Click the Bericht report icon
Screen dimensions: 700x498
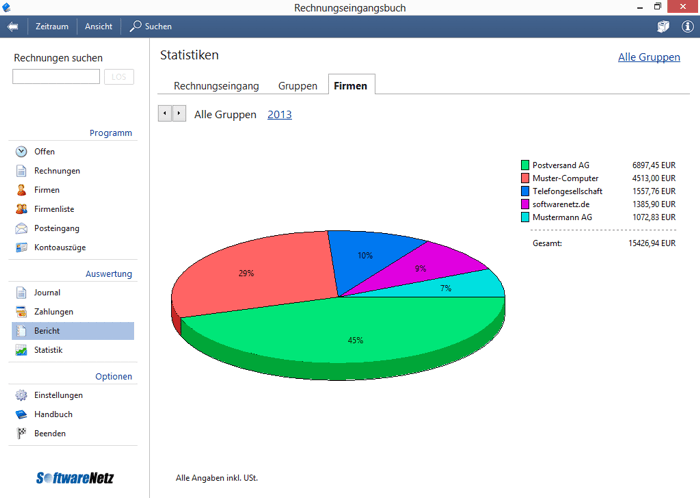(x=21, y=331)
